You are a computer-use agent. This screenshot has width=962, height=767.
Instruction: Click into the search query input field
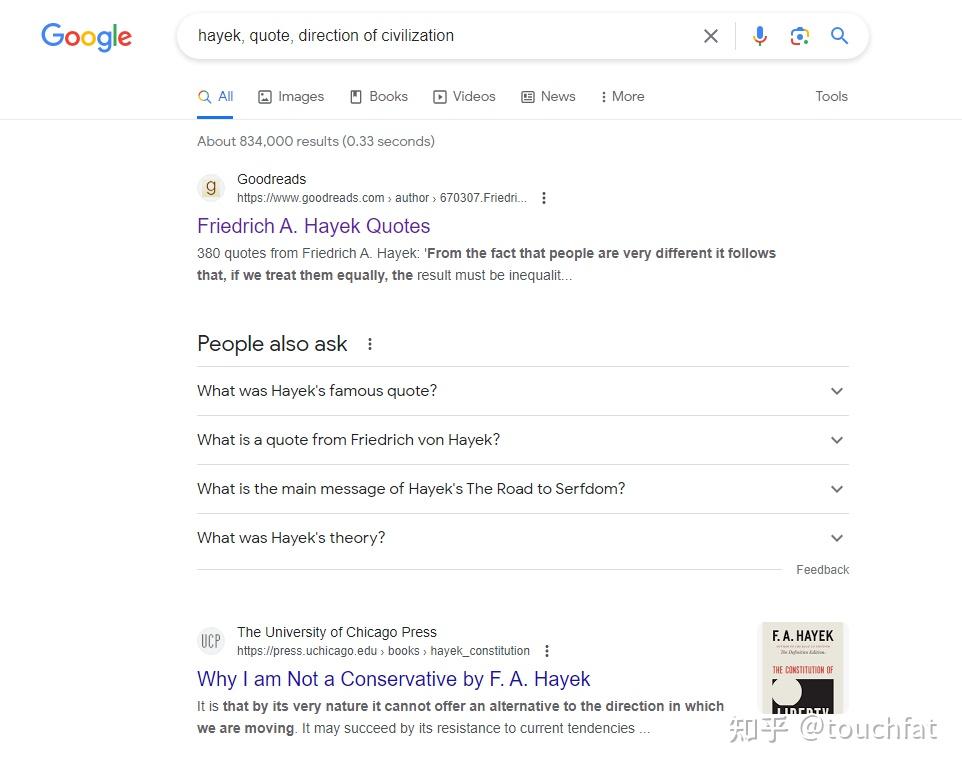click(440, 36)
